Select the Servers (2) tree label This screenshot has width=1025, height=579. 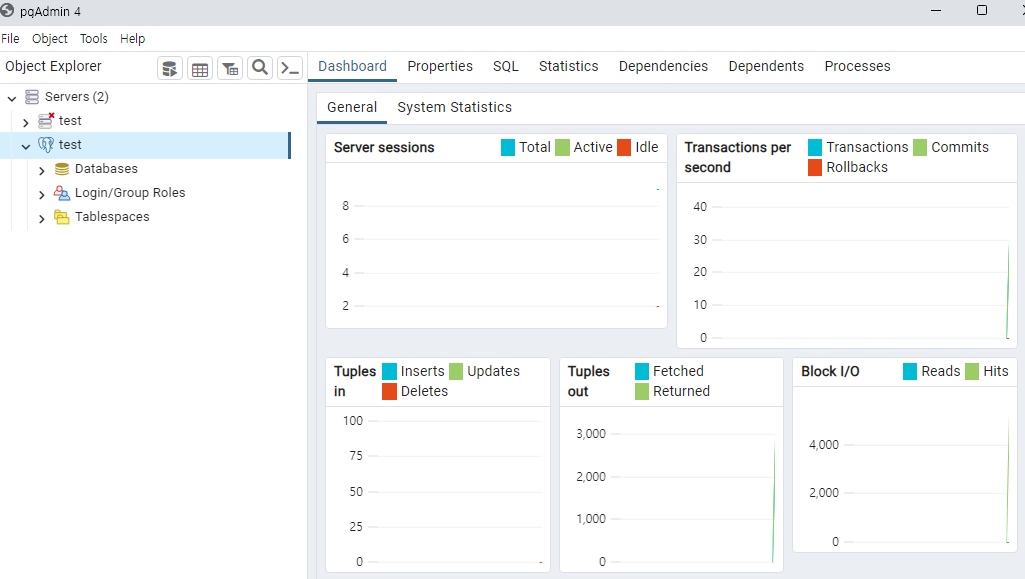76,97
